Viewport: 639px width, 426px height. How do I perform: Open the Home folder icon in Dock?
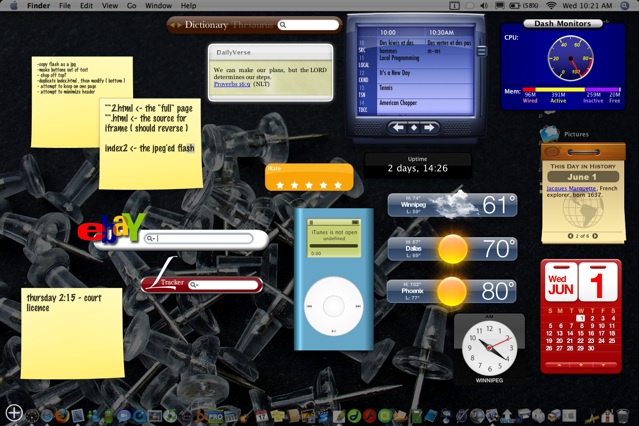(607, 416)
